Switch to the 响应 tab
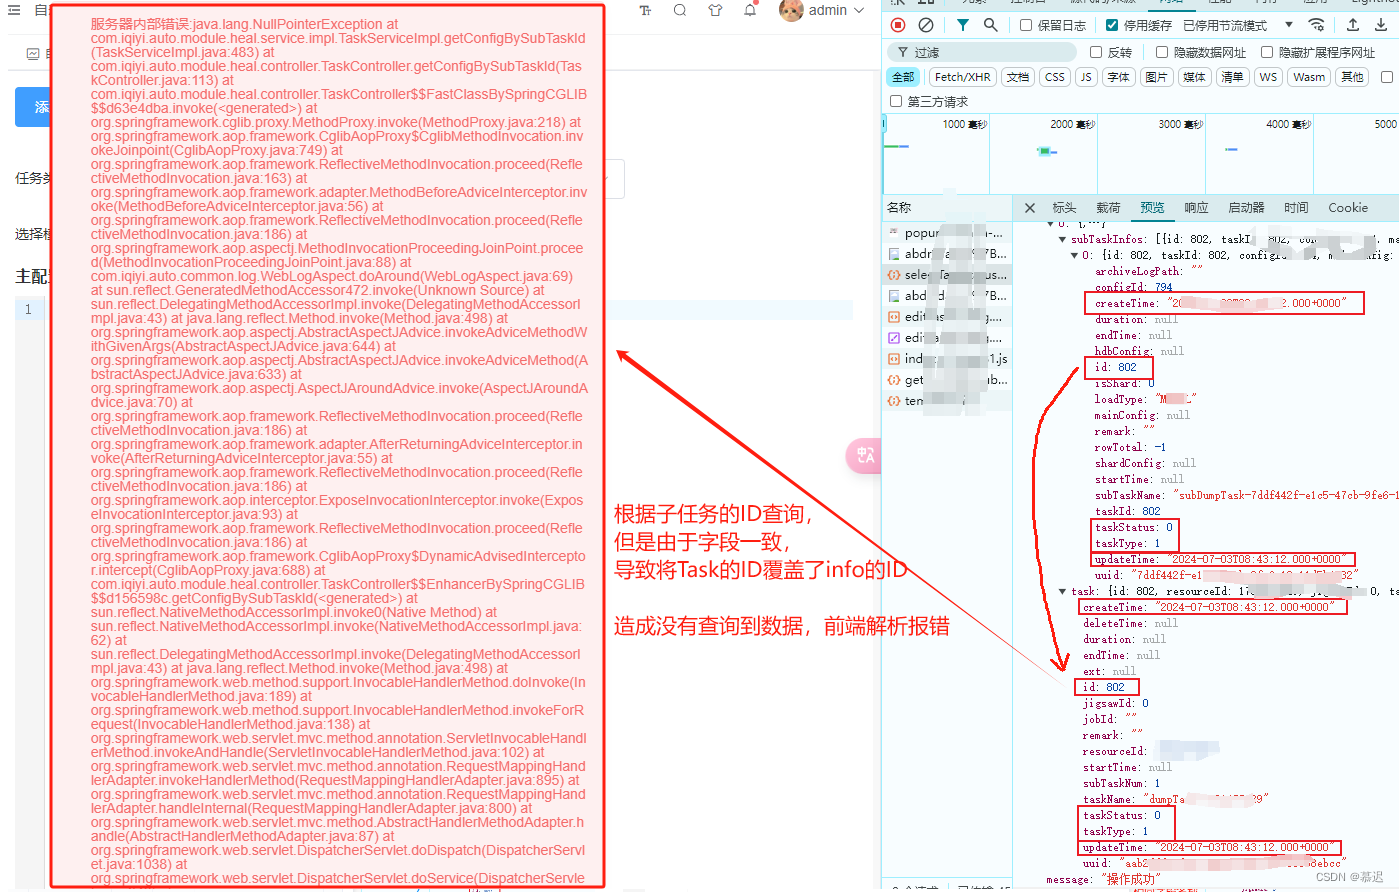The height and width of the screenshot is (892, 1399). tap(1196, 208)
